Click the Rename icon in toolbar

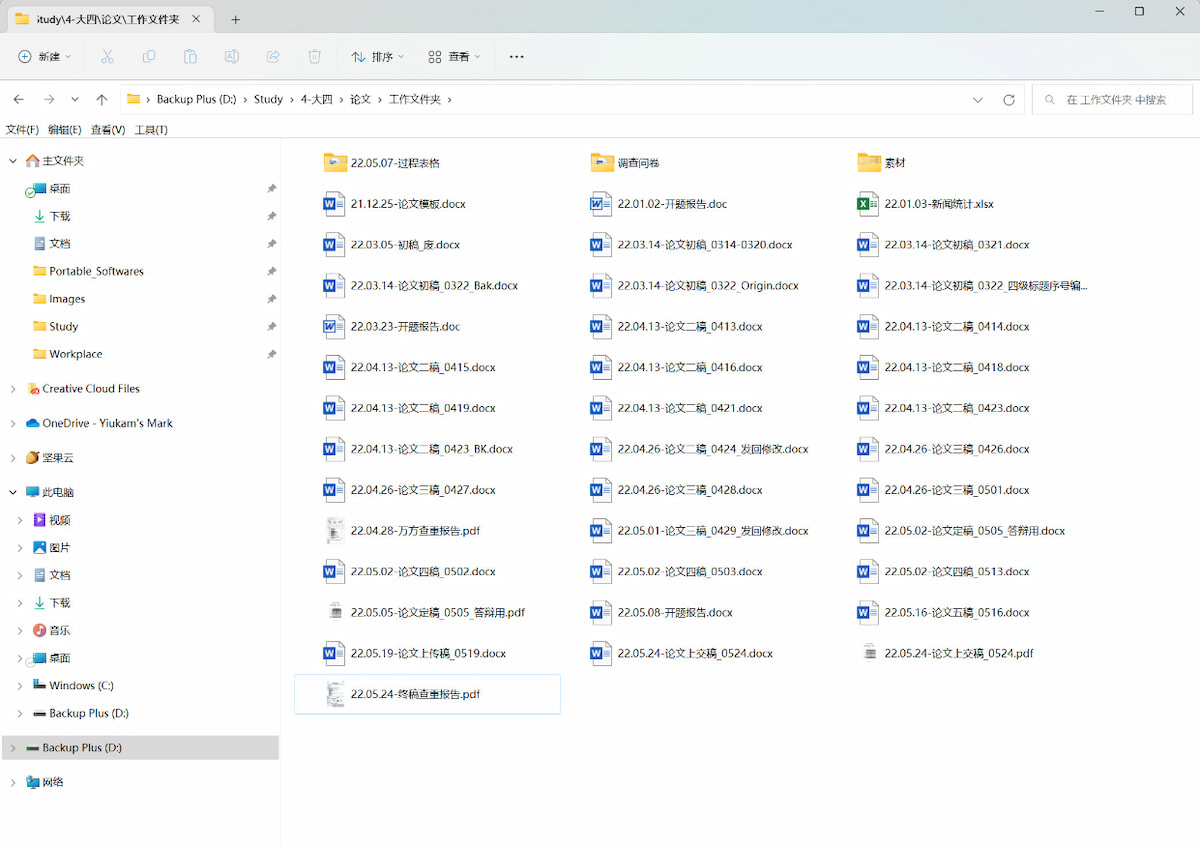click(x=231, y=57)
